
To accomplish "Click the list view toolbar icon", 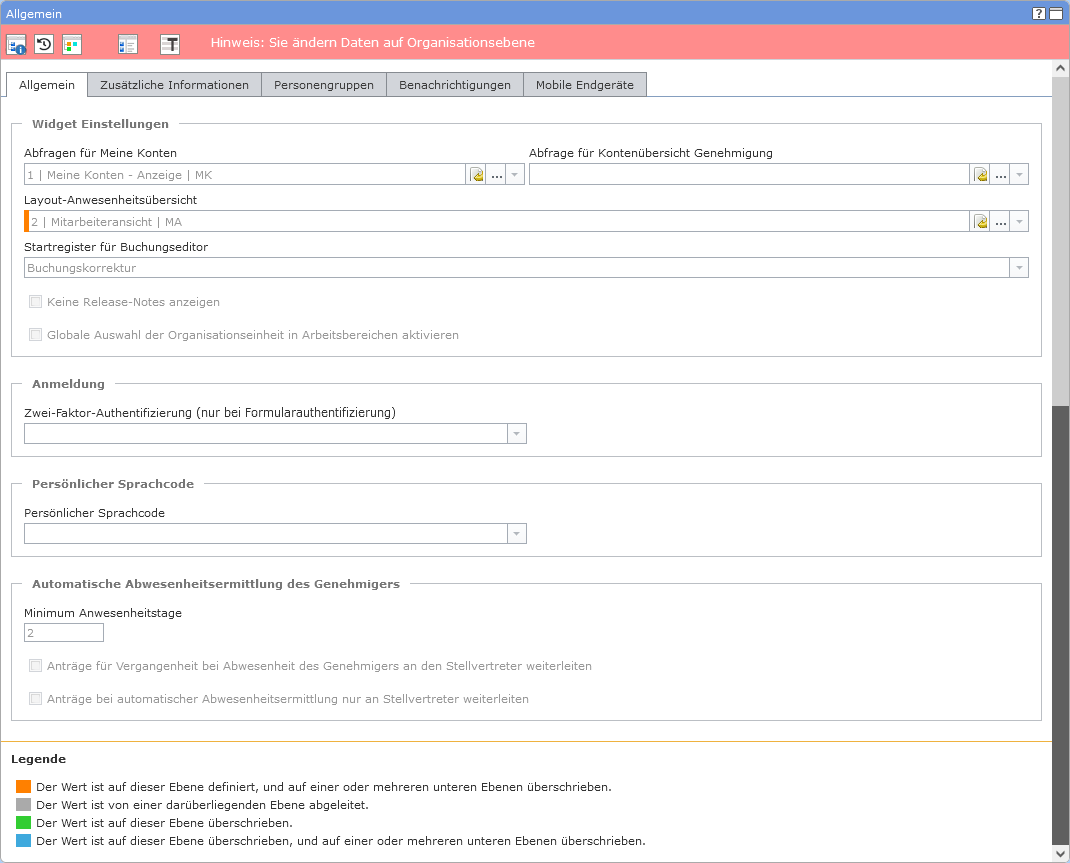I will 127,44.
